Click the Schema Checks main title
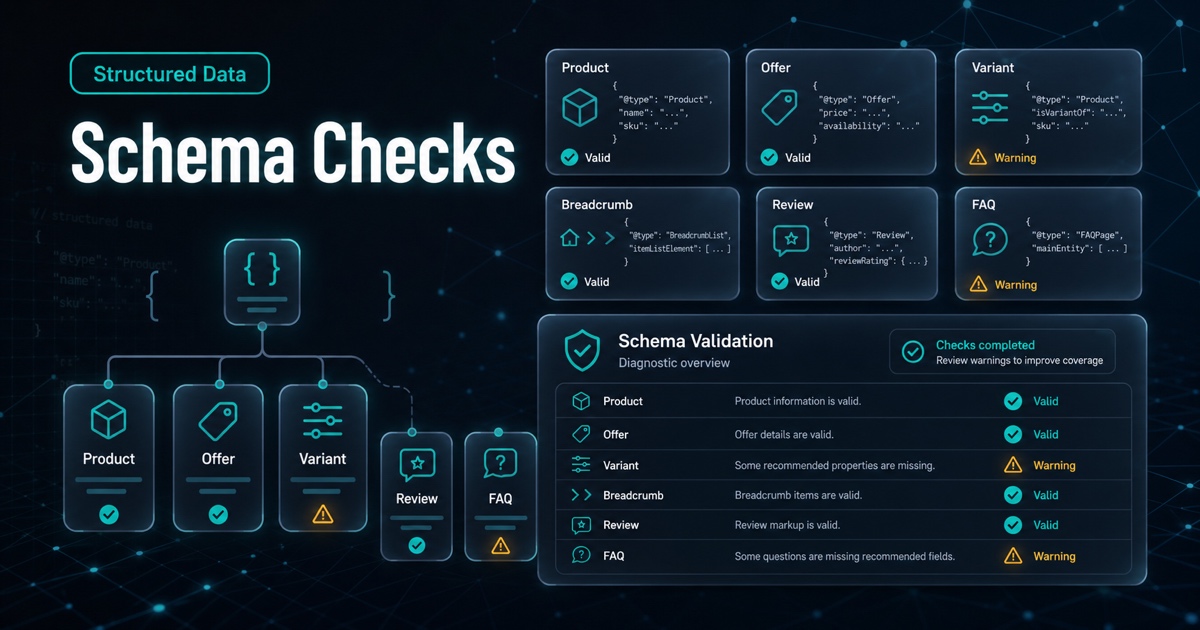This screenshot has height=630, width=1200. [293, 152]
